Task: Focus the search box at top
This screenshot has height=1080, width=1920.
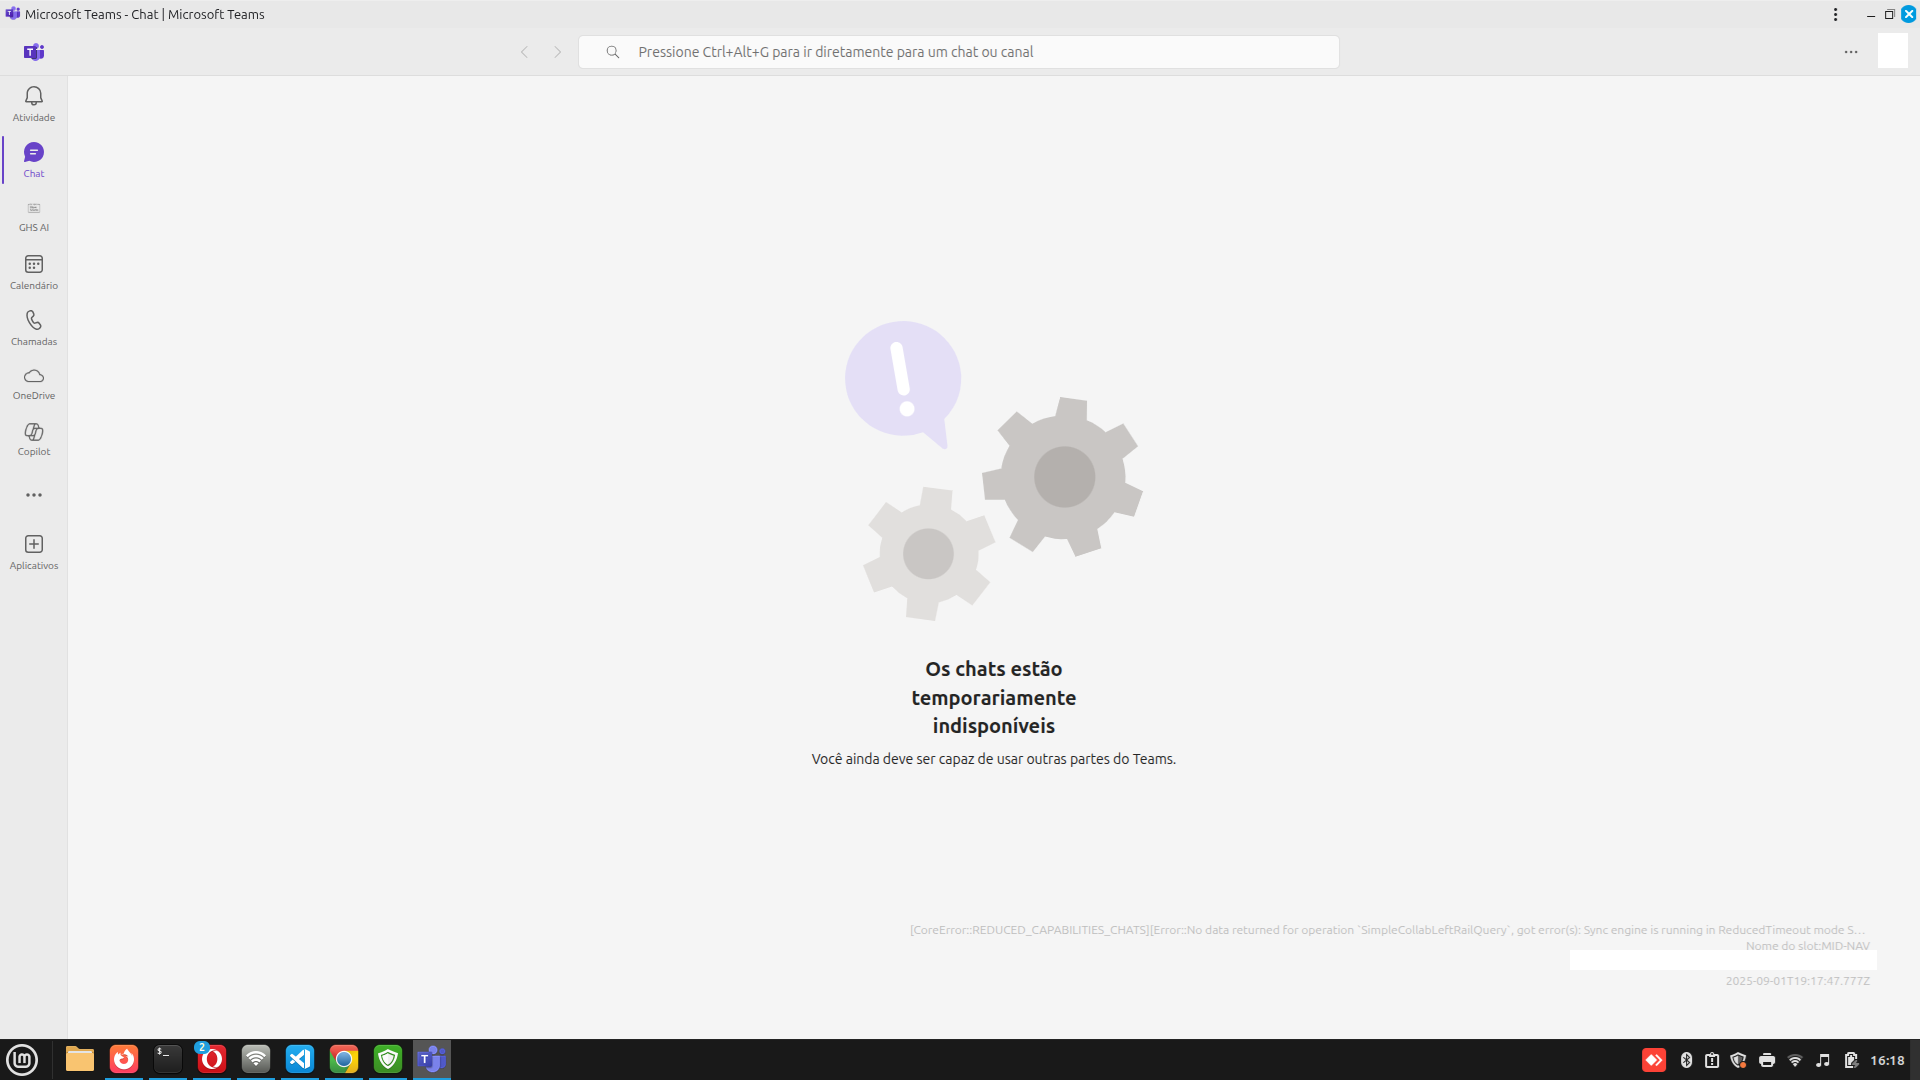Action: click(x=958, y=52)
